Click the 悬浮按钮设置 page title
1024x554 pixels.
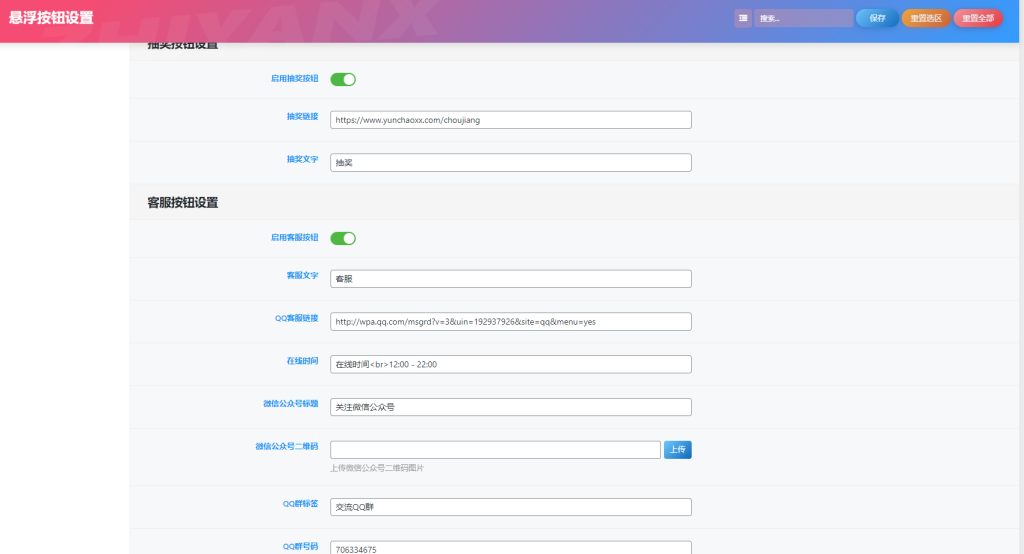[x=51, y=18]
